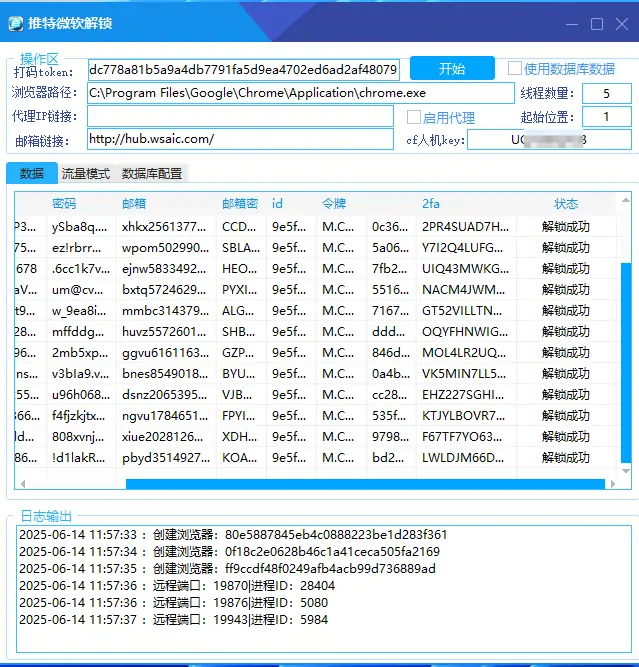Screen dimensions: 639x667
Task: Click 解锁成功 status in the LWLDJM66D row
Action: coord(566,458)
